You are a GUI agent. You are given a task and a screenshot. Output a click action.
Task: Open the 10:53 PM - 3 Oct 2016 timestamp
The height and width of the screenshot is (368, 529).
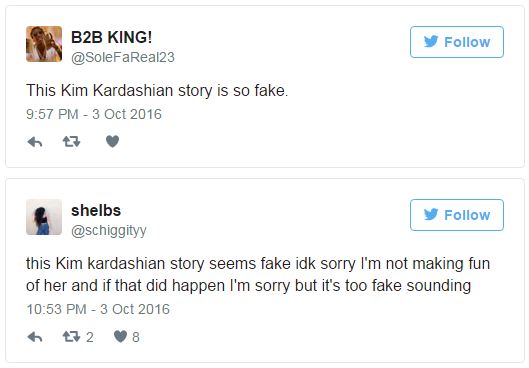point(98,309)
